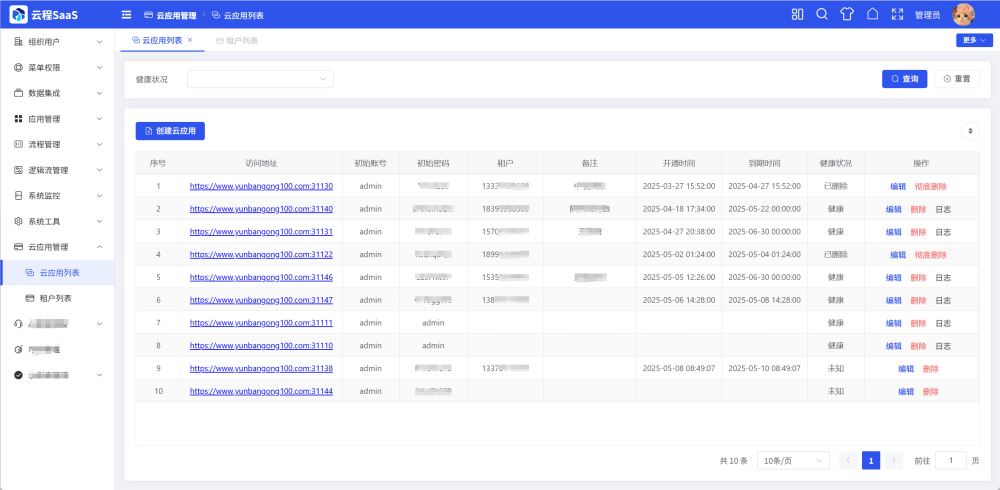
Task: Click the 查询 button
Action: (904, 79)
